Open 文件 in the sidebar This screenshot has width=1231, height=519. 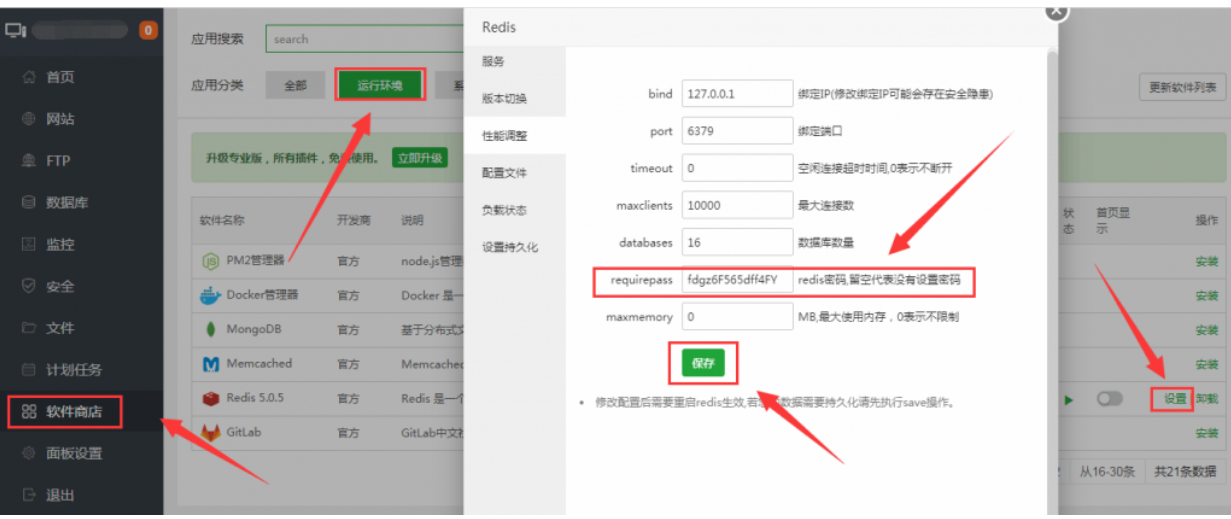60,328
